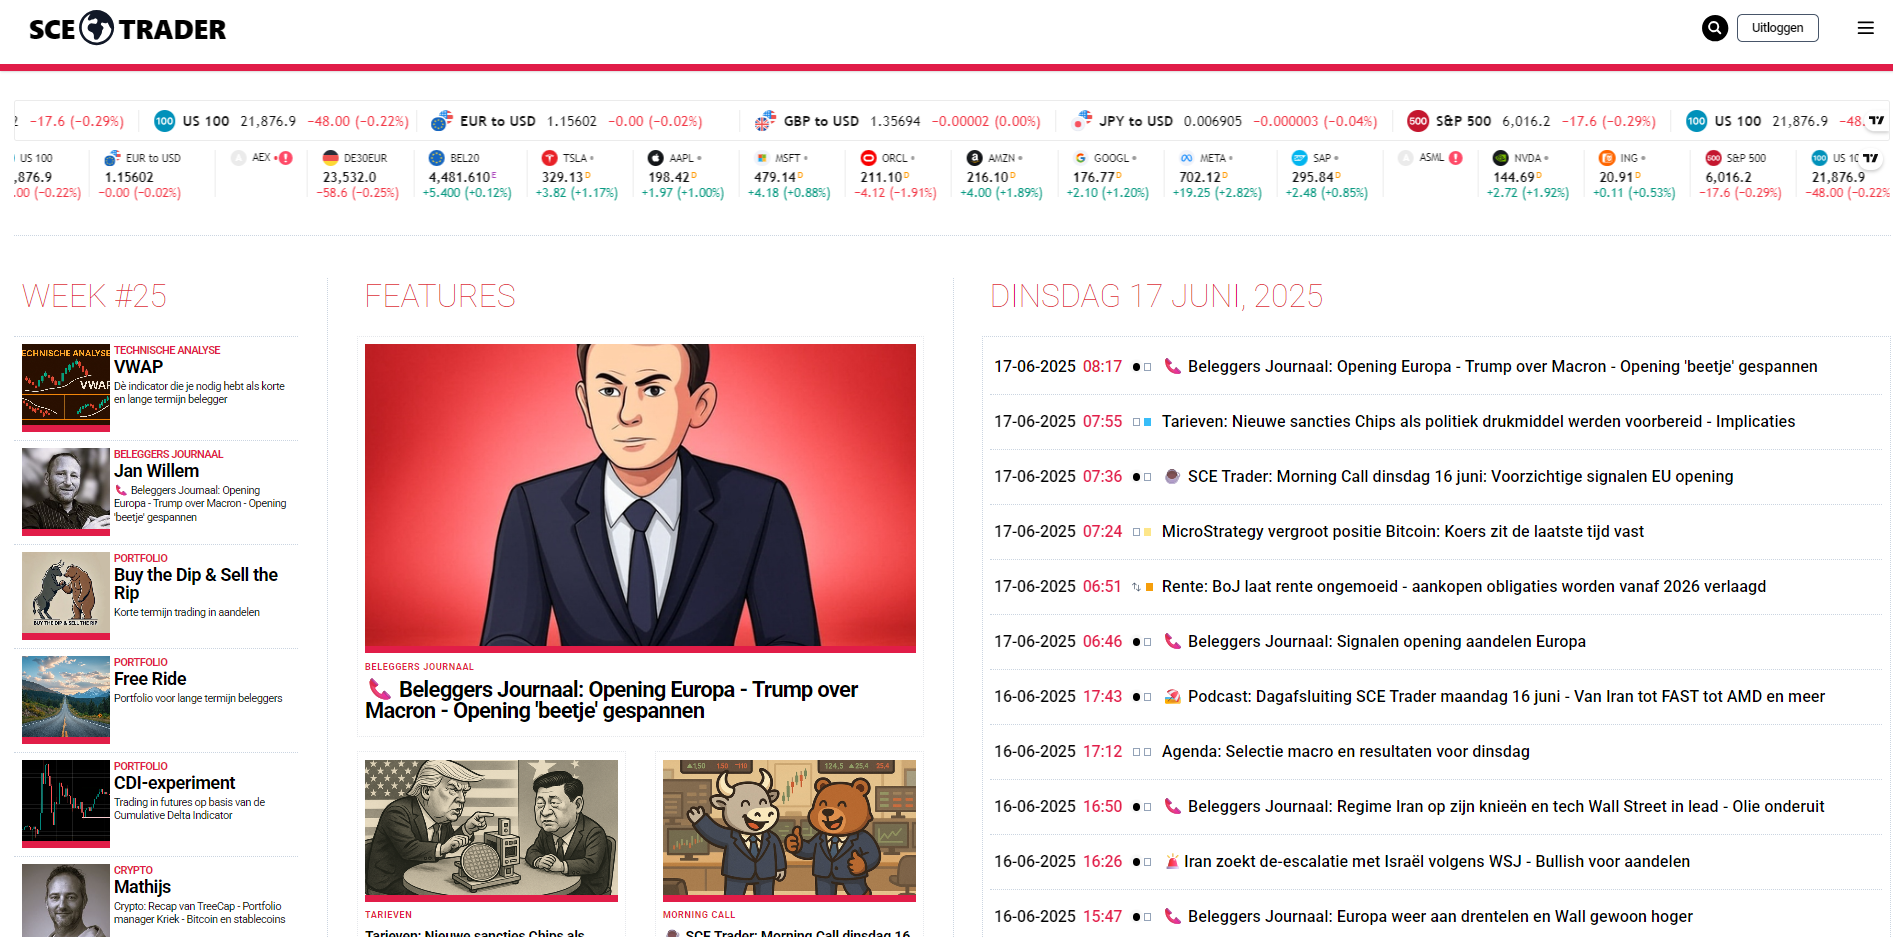Open the DE30EUR German flag icon
This screenshot has width=1893, height=937.
pos(330,158)
